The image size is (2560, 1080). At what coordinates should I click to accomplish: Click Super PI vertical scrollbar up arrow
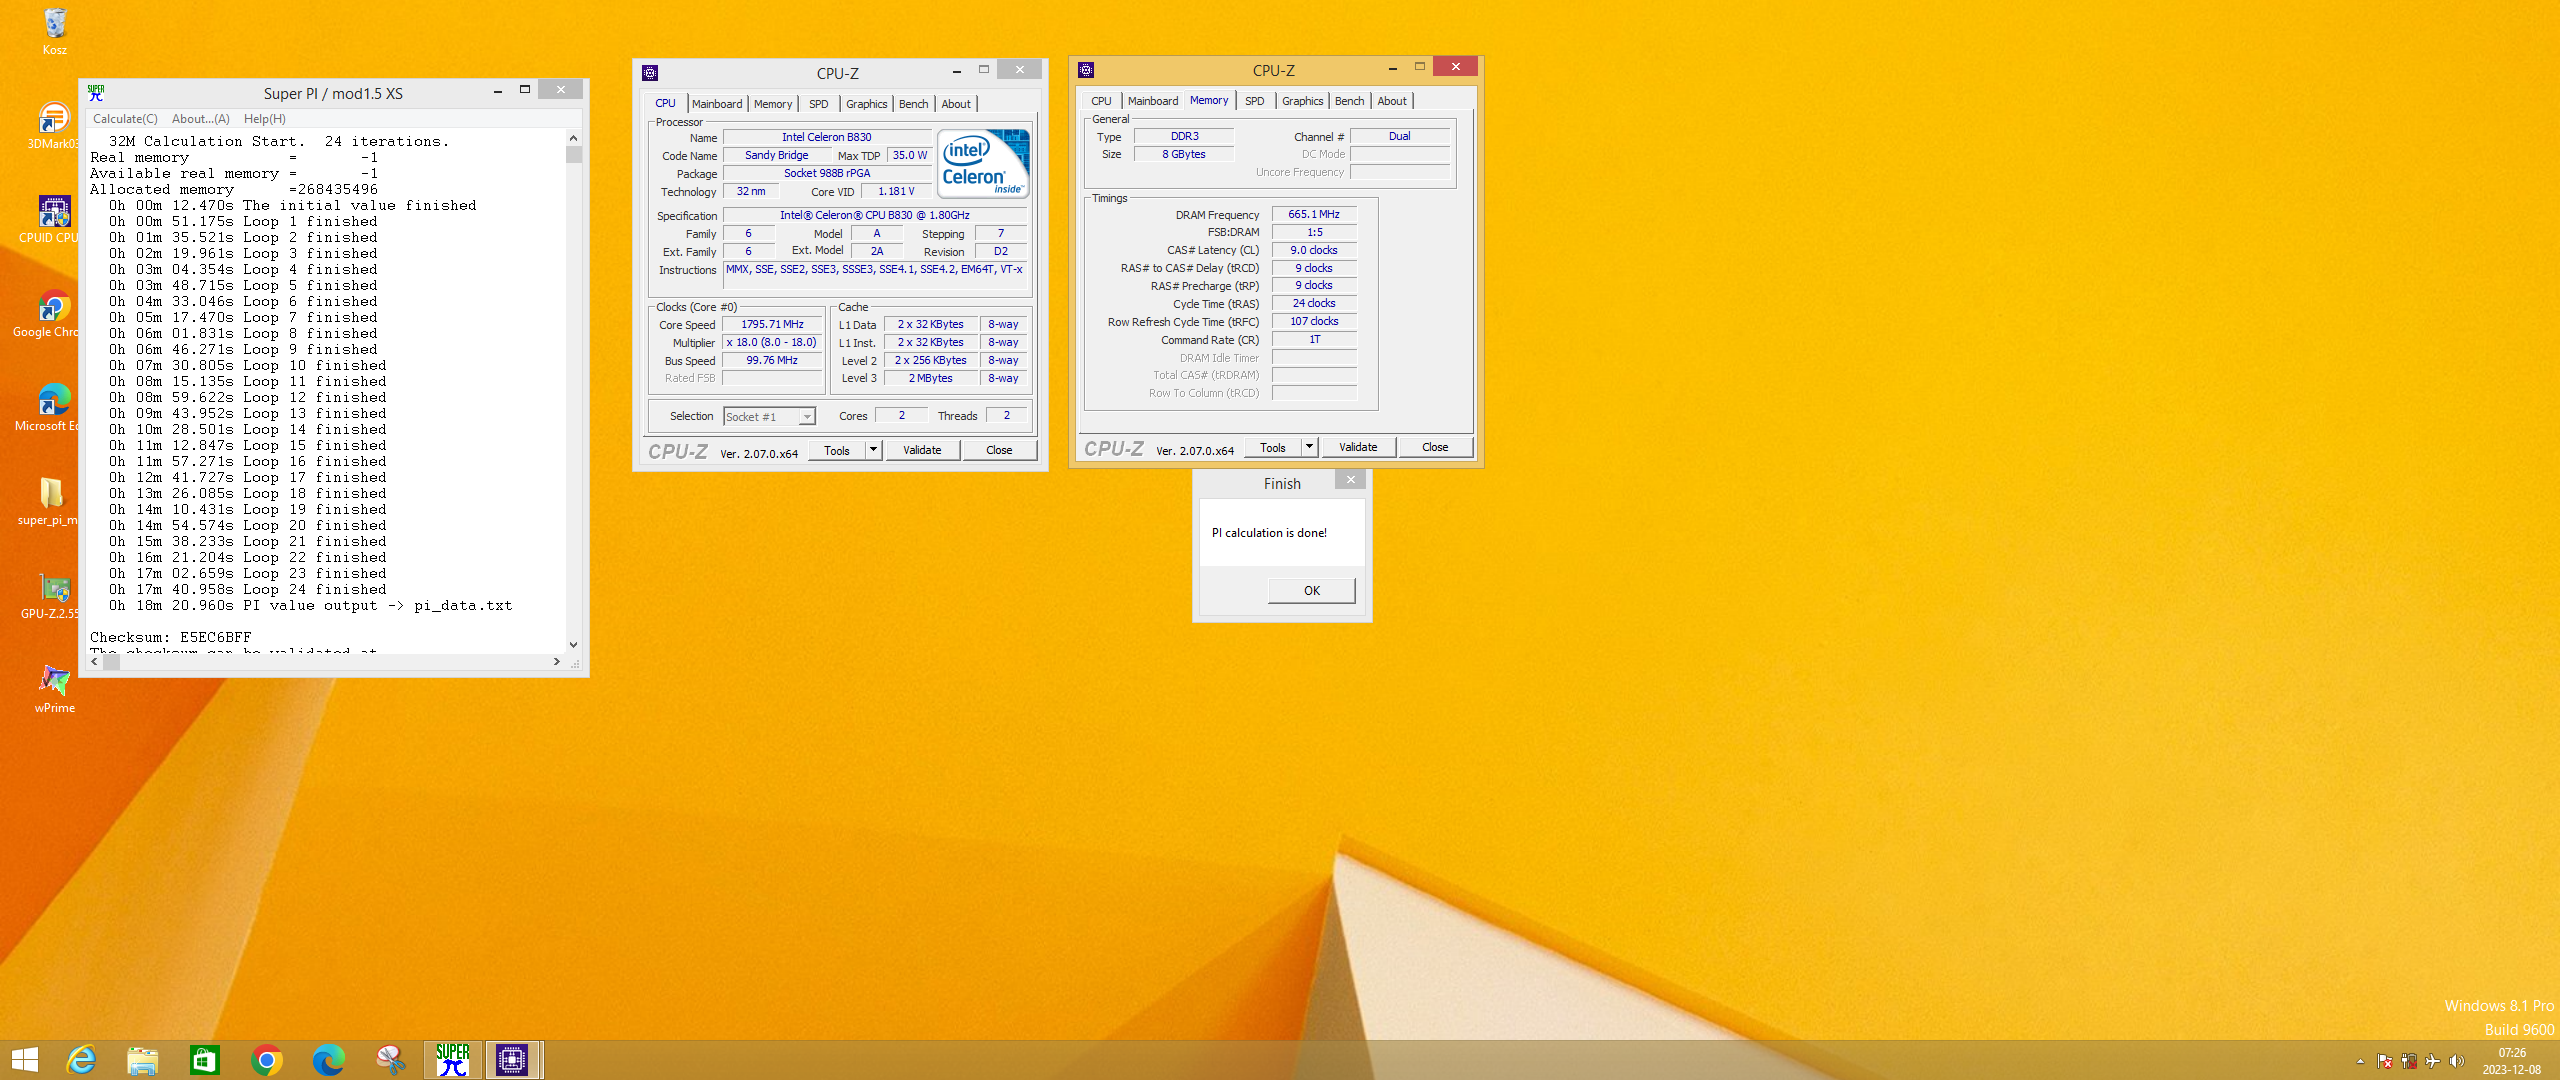pos(573,138)
